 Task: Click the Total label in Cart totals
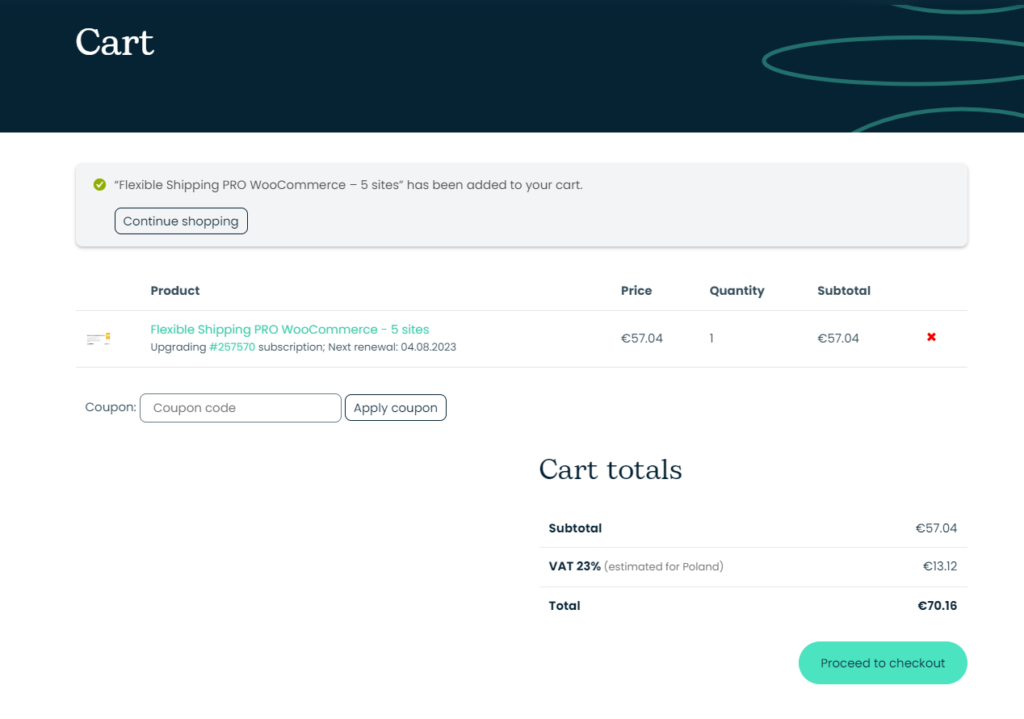pos(564,605)
